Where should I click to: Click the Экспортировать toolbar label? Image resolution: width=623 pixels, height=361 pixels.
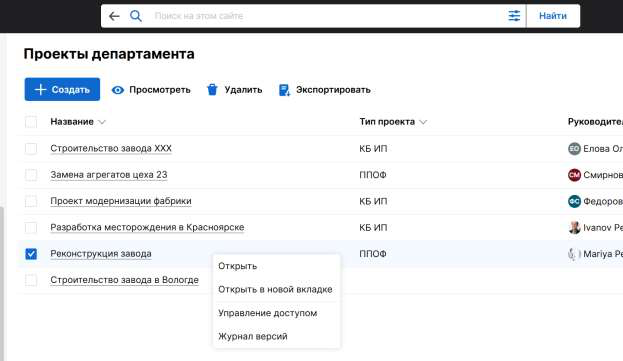[333, 90]
